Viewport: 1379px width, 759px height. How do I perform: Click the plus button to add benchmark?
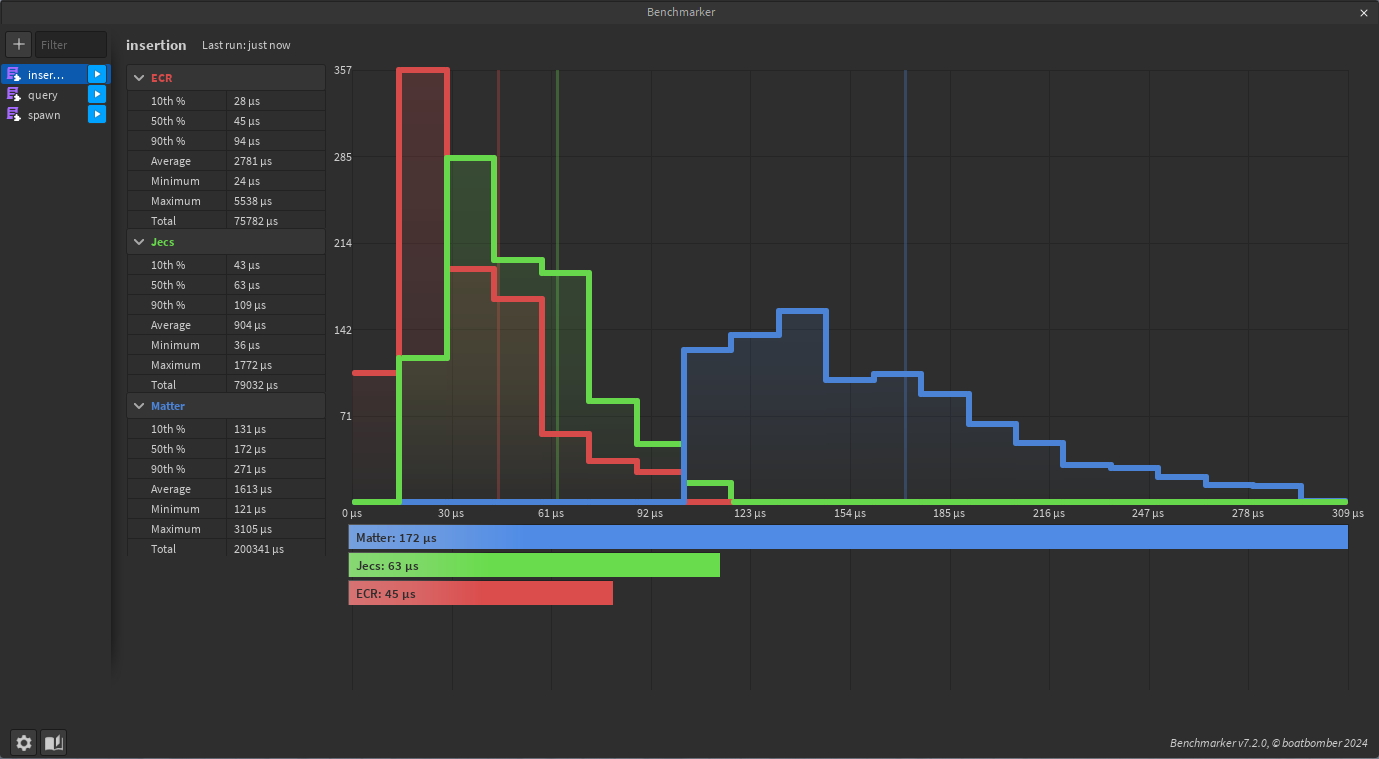point(19,44)
